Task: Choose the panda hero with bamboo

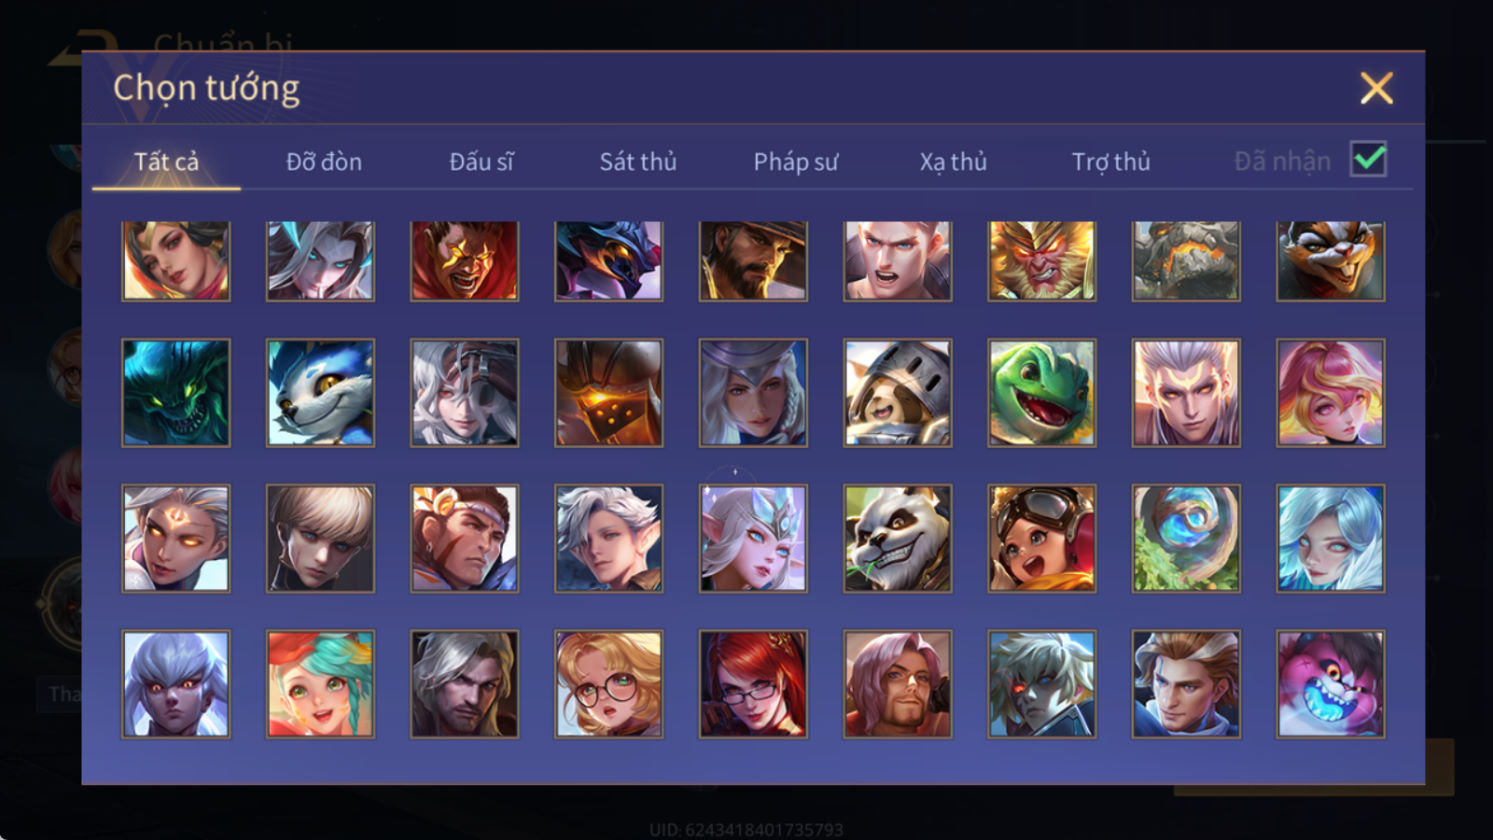Action: (897, 539)
